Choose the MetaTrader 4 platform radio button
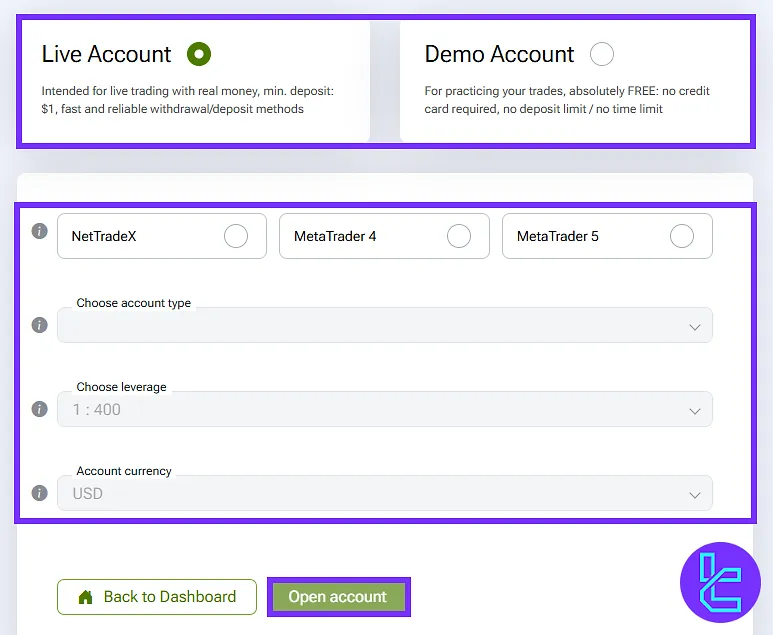 pyautogui.click(x=458, y=236)
